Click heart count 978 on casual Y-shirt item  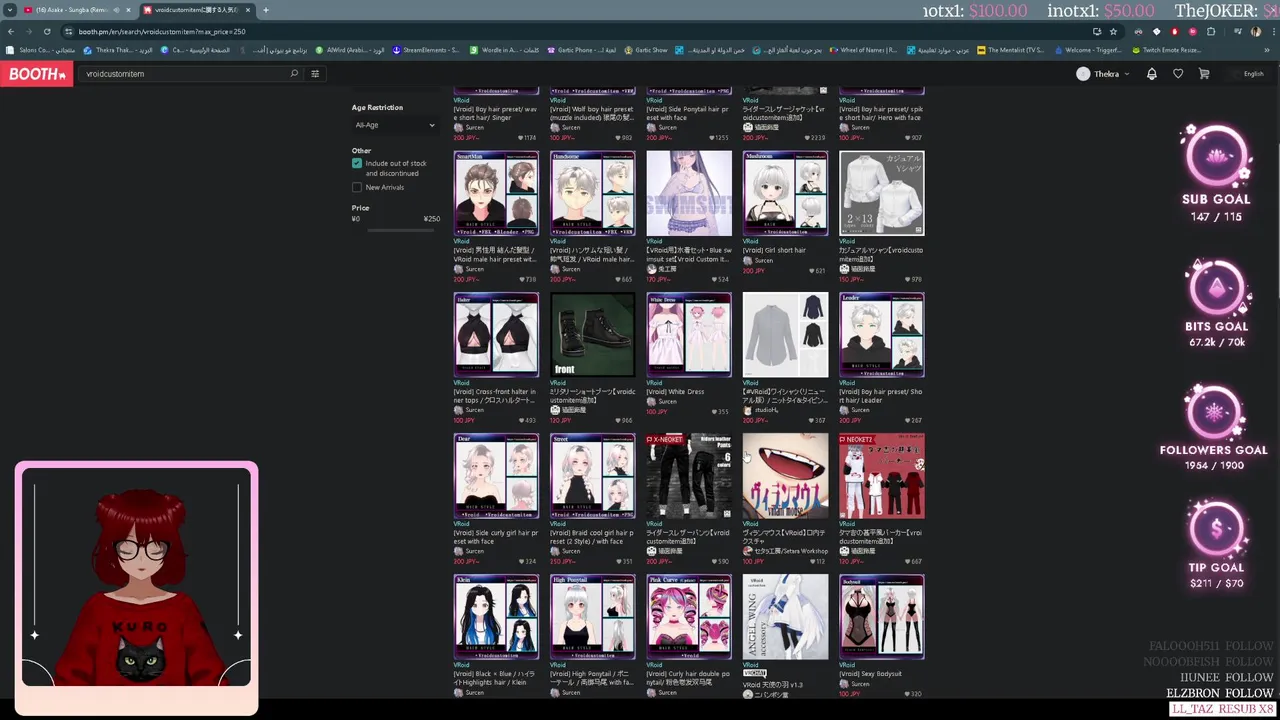point(915,279)
